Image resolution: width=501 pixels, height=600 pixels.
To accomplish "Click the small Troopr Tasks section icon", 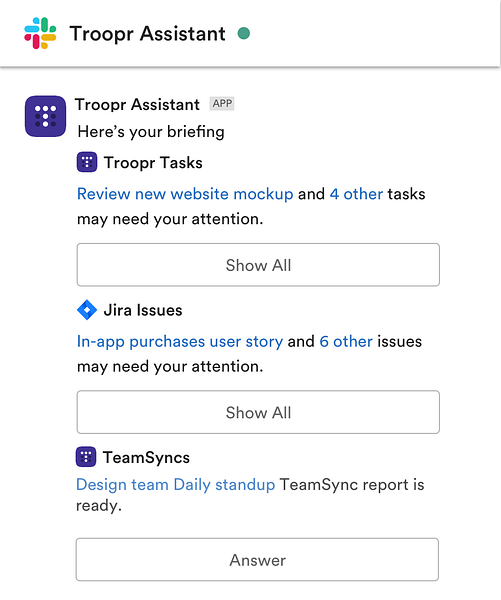I will [87, 162].
